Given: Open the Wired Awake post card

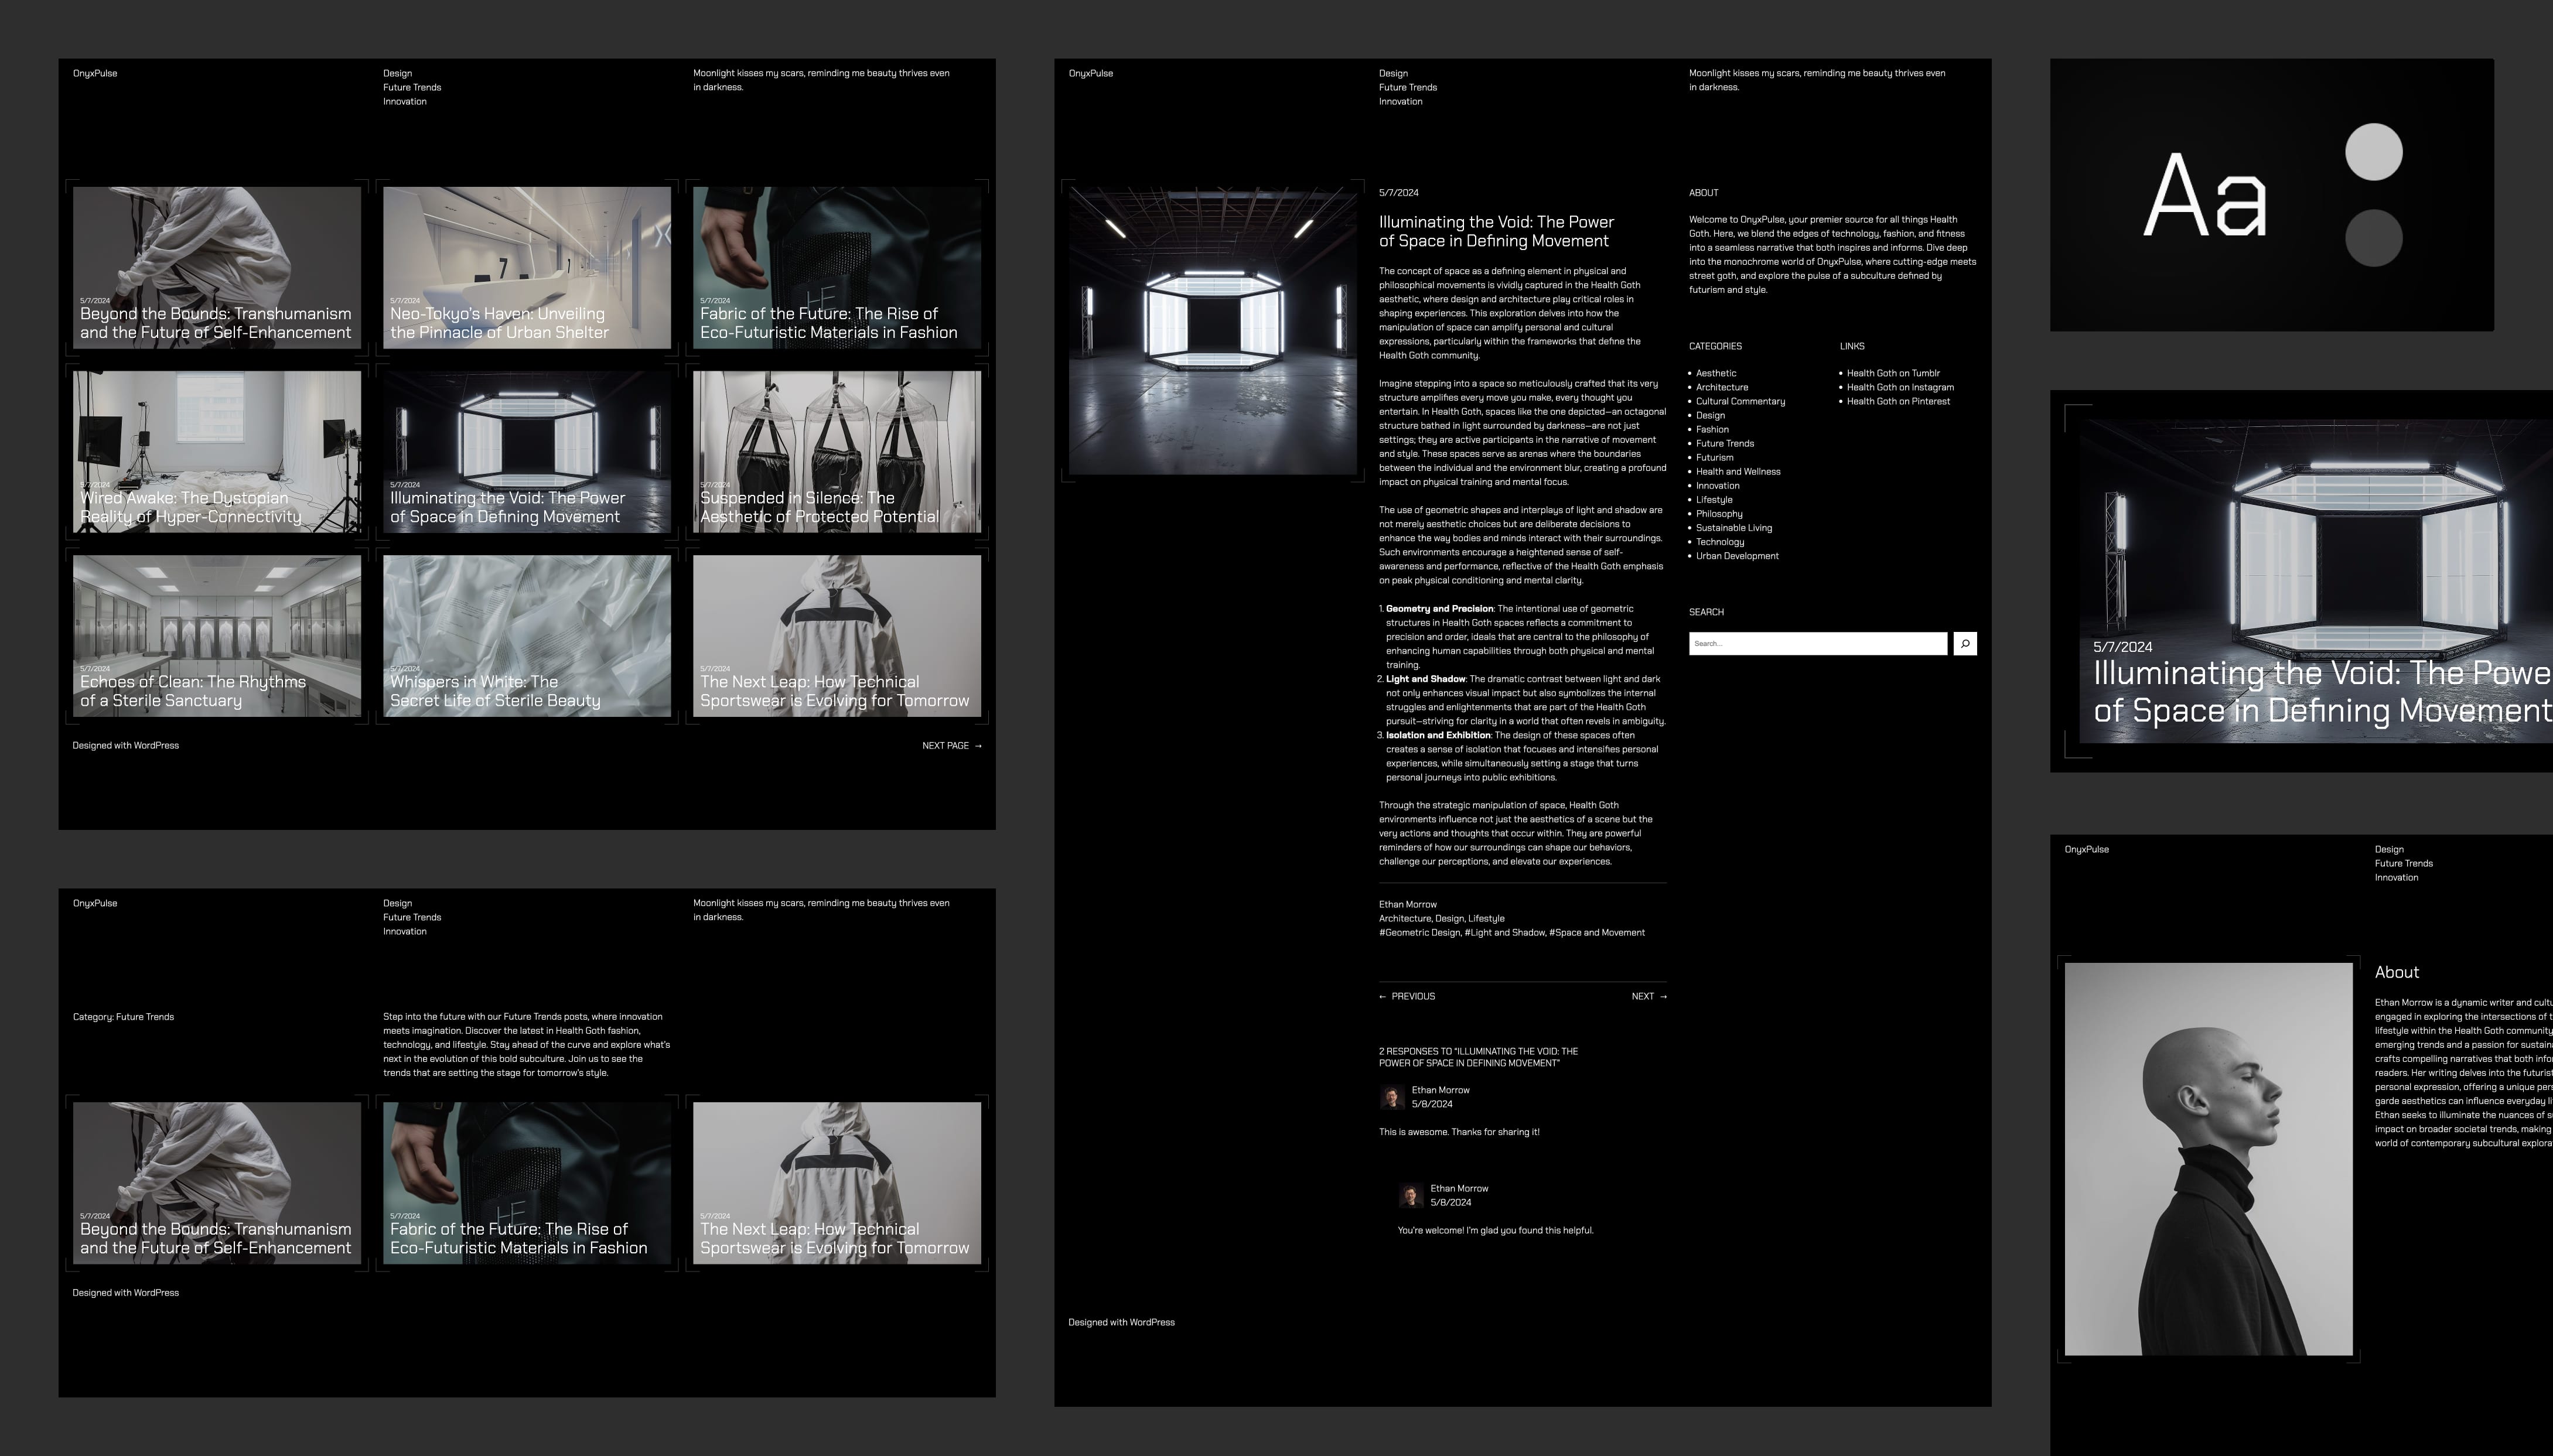Looking at the screenshot, I should click(216, 451).
